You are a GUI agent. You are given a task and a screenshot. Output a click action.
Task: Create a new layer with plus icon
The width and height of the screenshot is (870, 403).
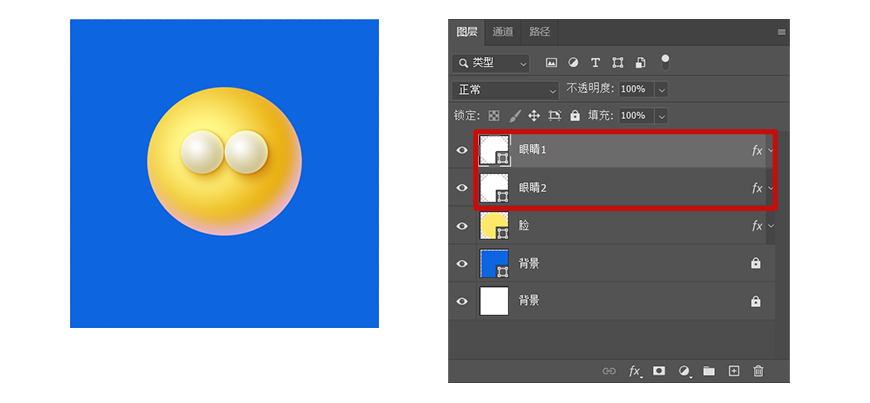point(733,371)
